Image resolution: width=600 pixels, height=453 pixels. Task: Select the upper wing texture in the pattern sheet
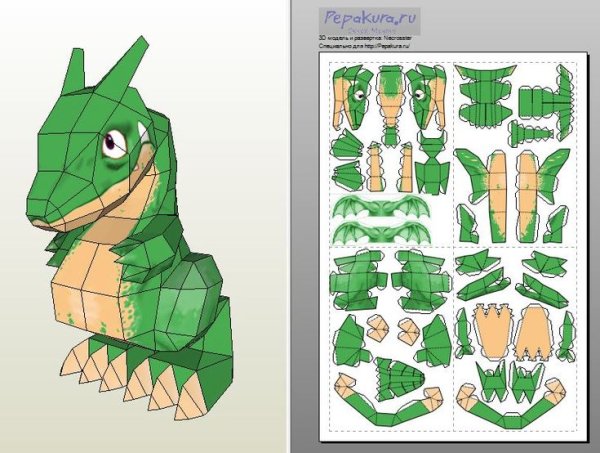pos(382,206)
